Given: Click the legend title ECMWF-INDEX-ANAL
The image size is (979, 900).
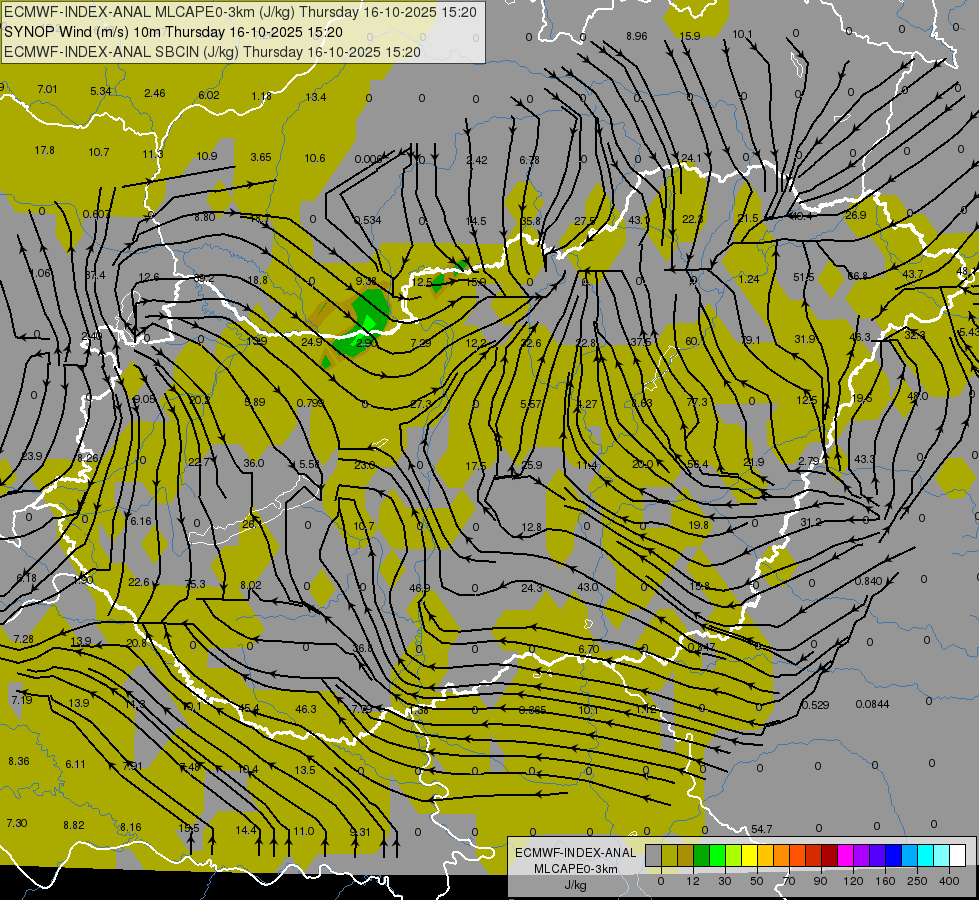Looking at the screenshot, I should (576, 853).
